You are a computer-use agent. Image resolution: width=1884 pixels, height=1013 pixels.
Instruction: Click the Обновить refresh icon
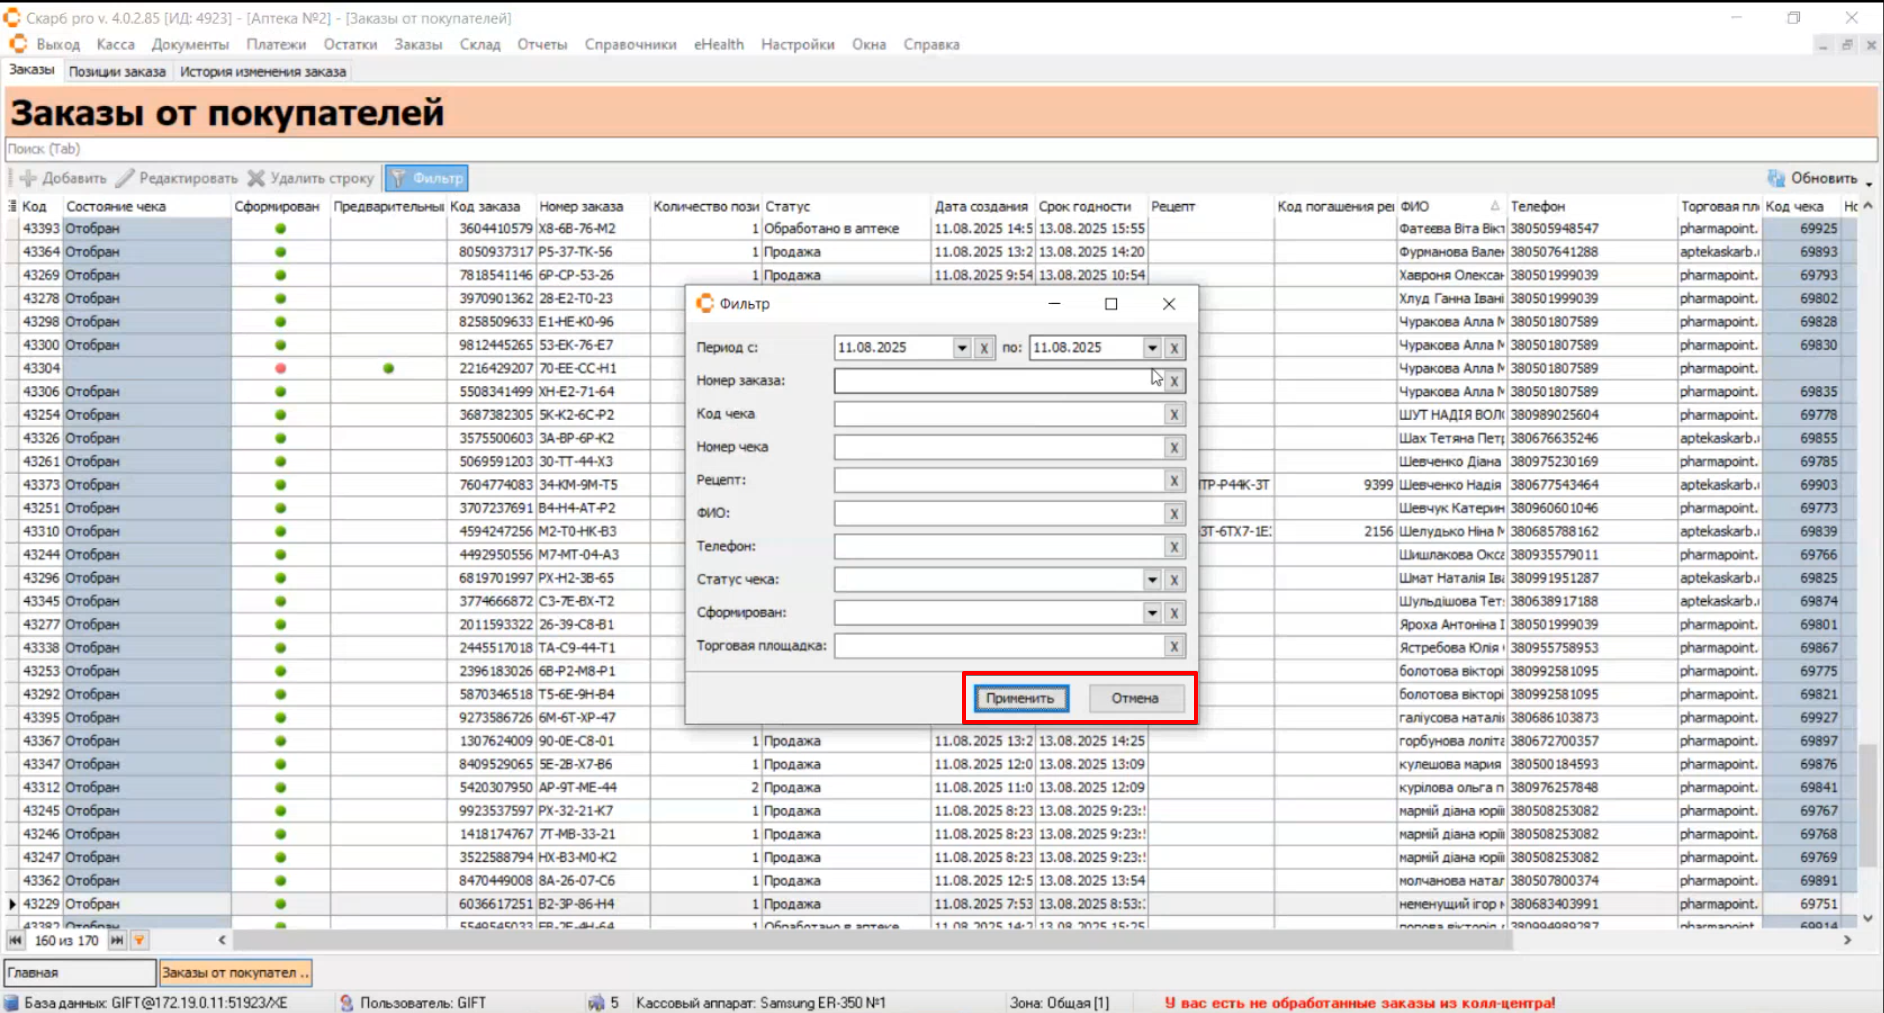[x=1776, y=178]
